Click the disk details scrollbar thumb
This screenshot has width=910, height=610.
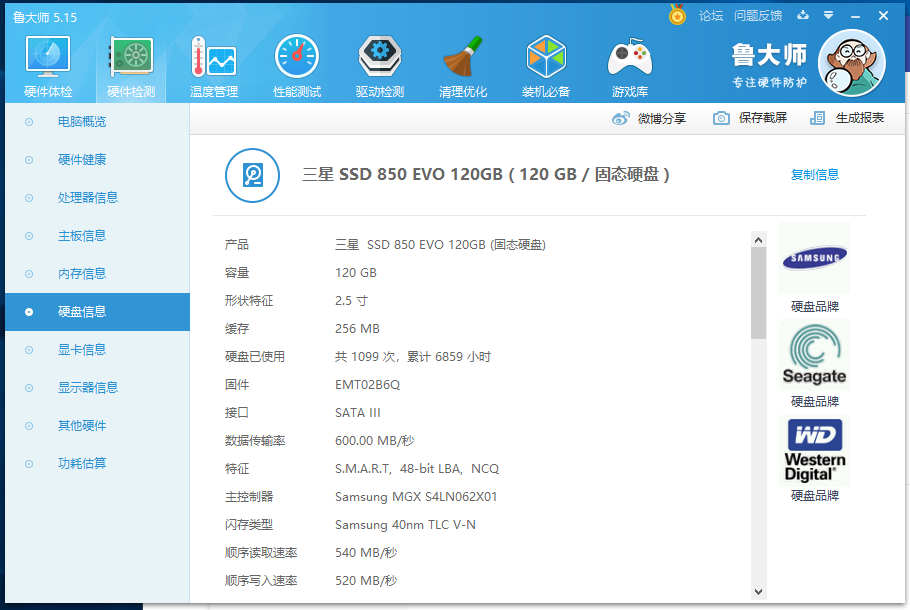tap(758, 293)
